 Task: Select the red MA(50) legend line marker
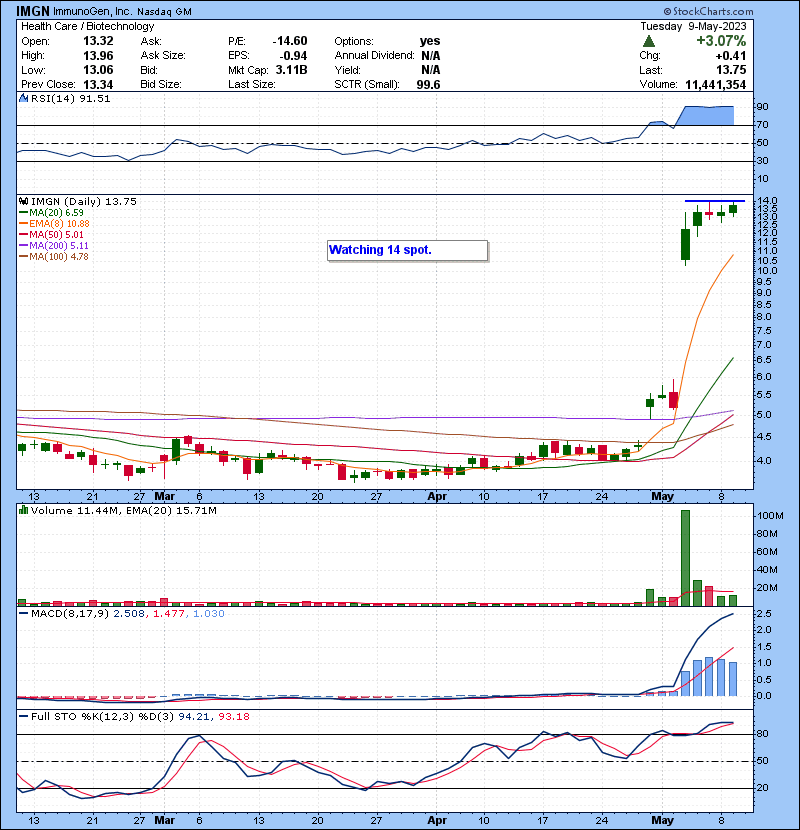point(23,234)
